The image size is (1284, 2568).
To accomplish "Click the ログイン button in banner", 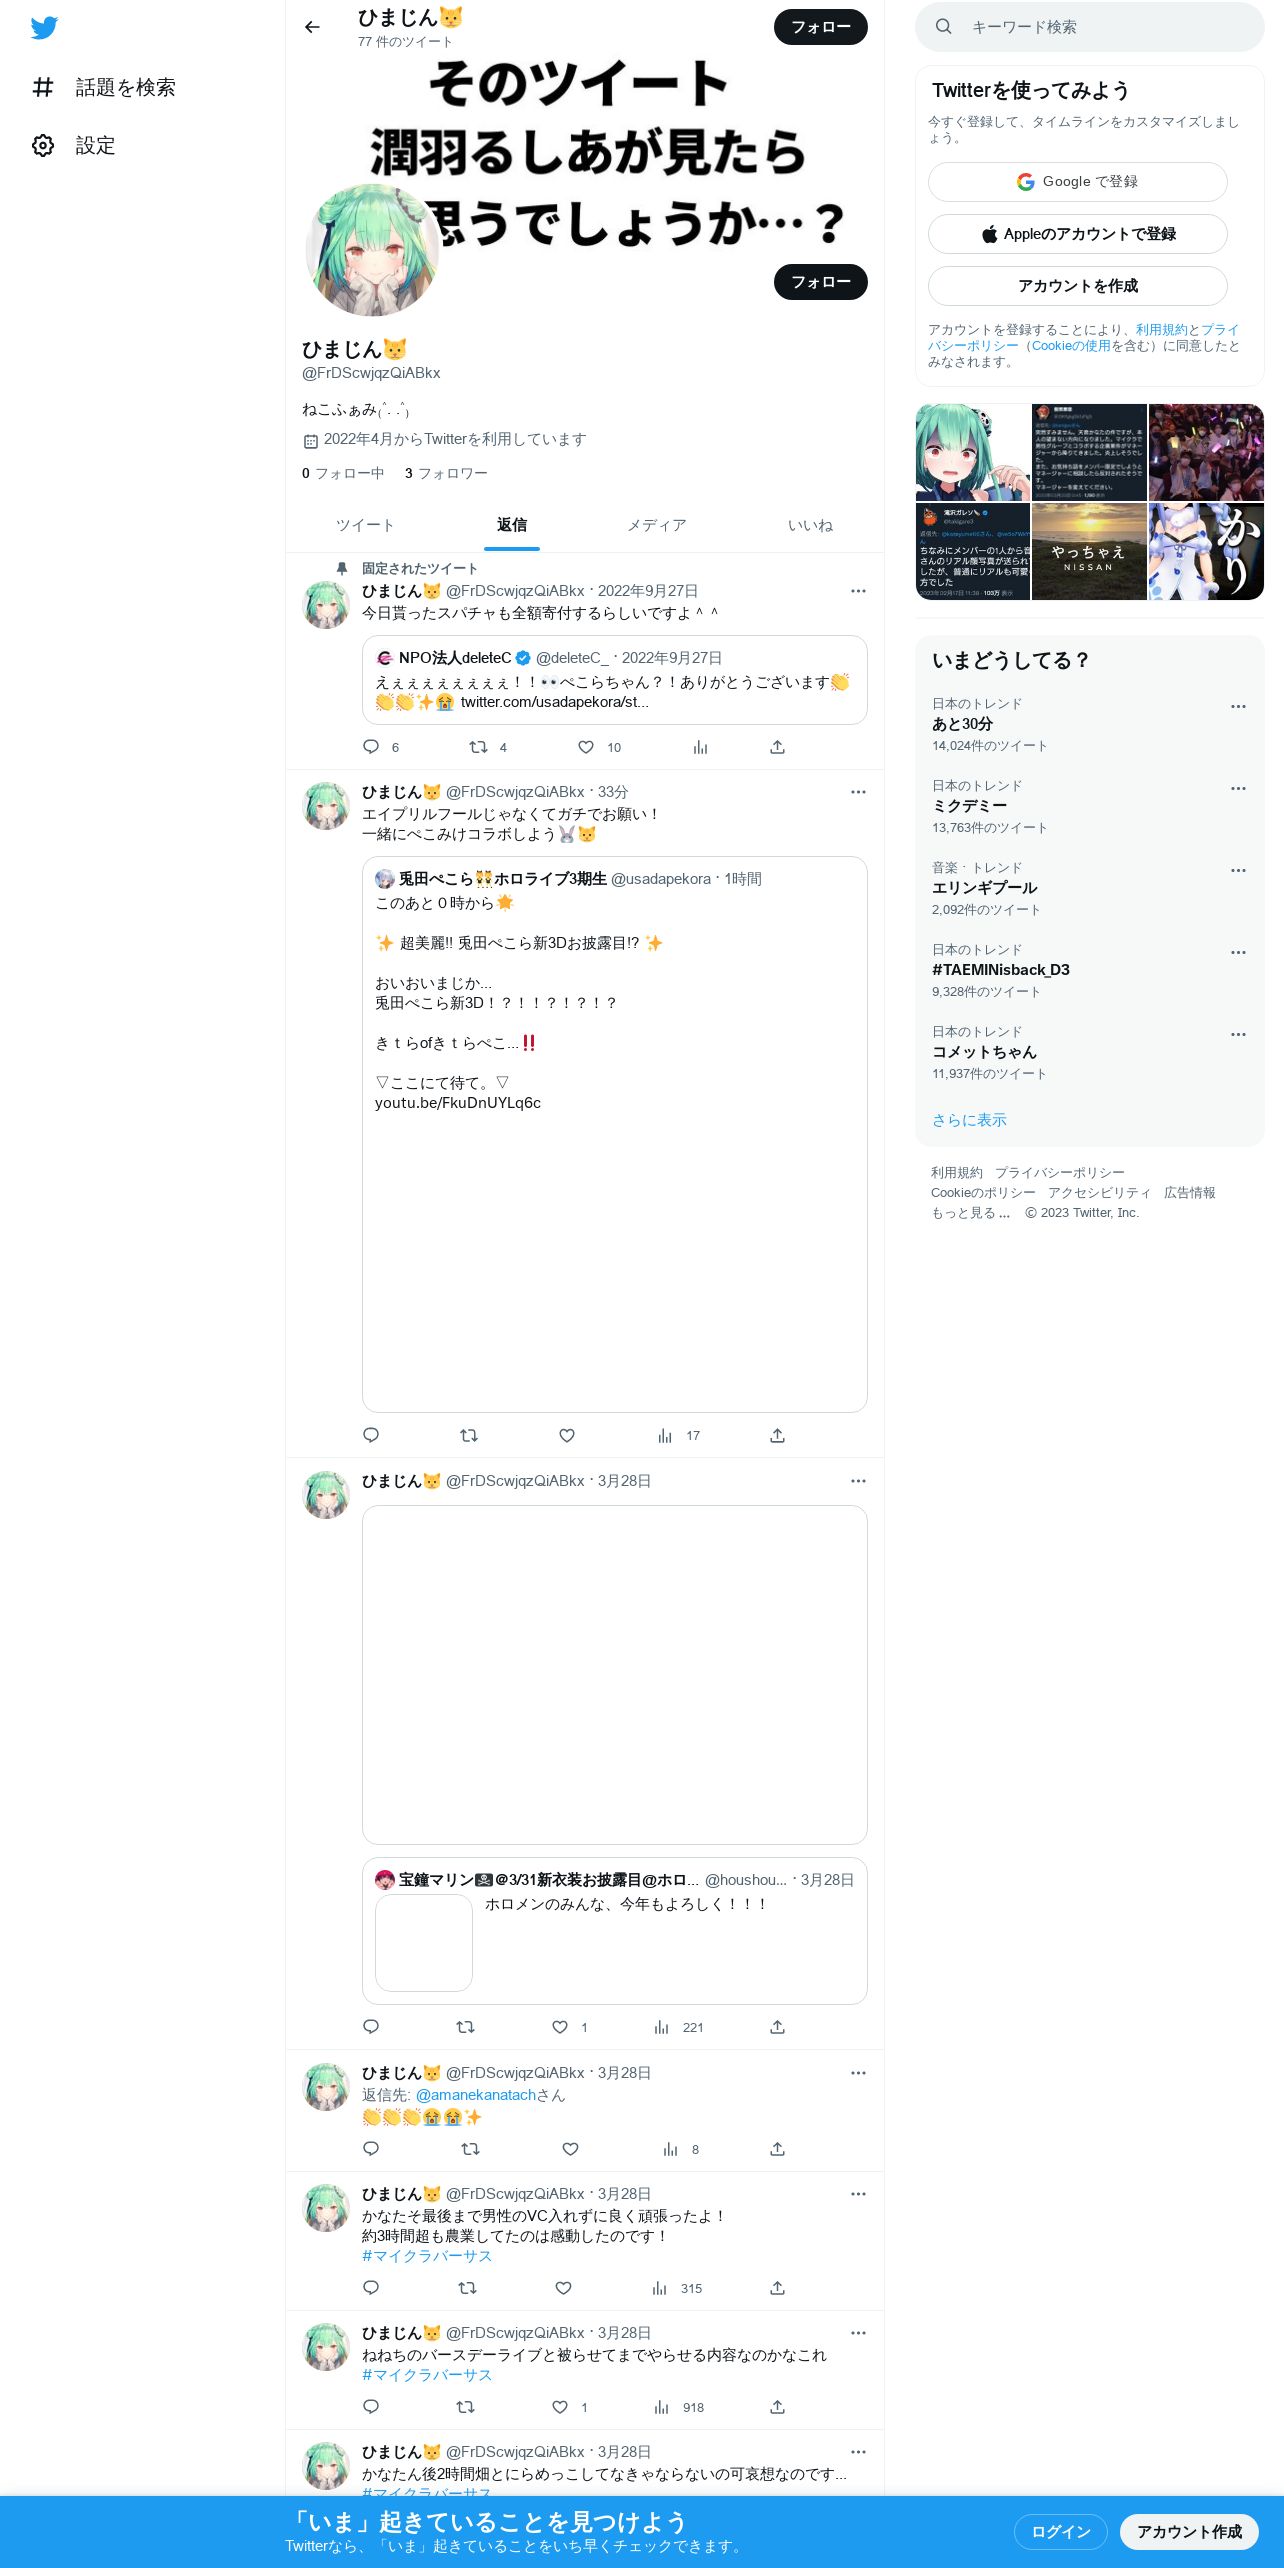I will 1060,2531.
